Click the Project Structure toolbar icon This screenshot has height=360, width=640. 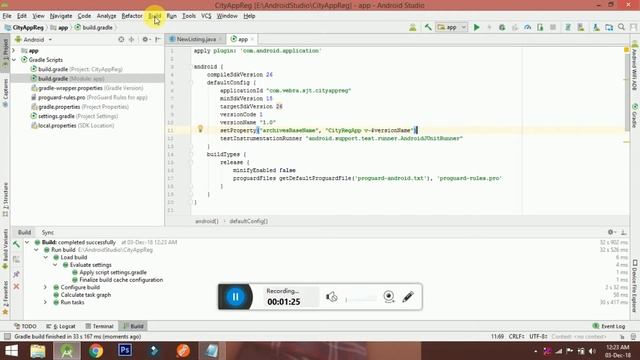pos(609,27)
